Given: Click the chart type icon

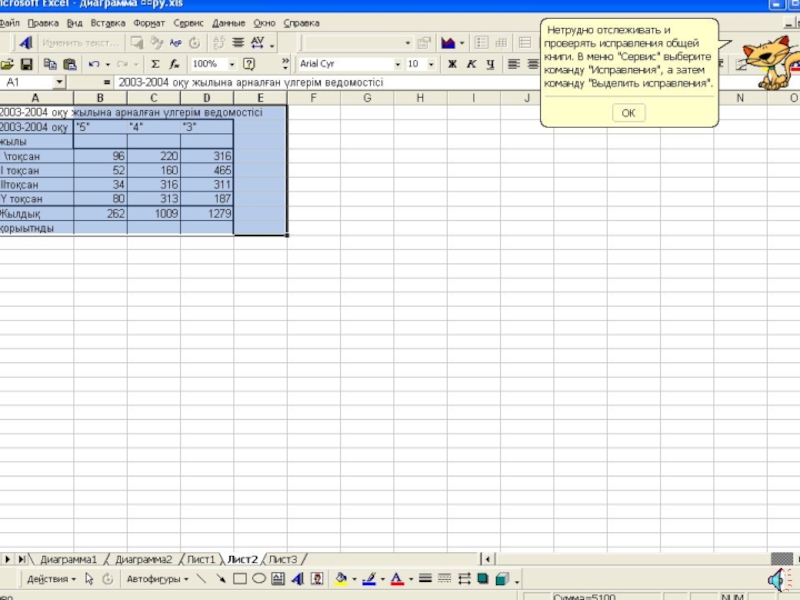Looking at the screenshot, I should pos(448,43).
